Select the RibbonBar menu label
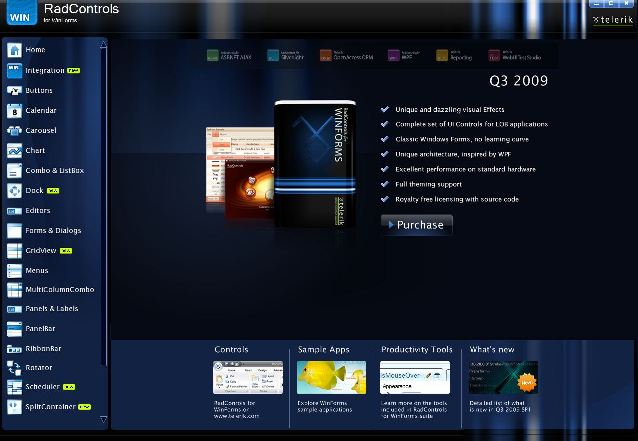The height and width of the screenshot is (441, 638). tap(43, 349)
